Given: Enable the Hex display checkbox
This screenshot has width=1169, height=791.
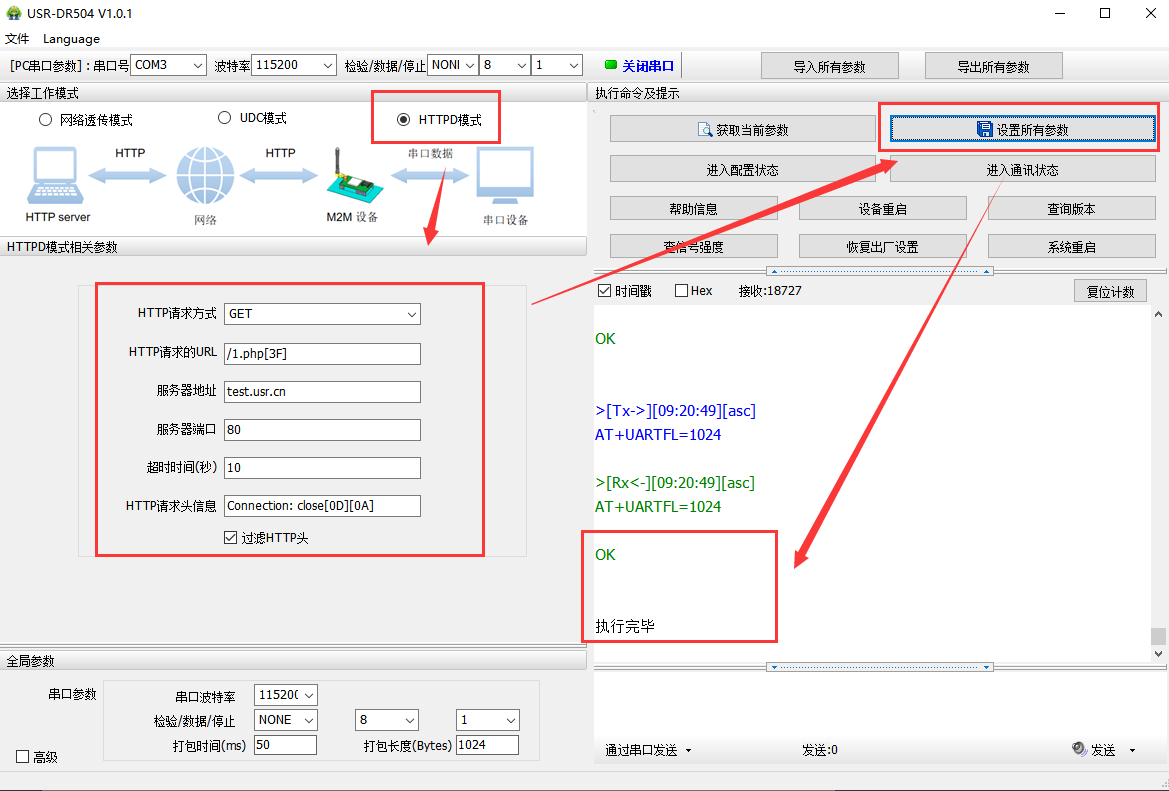Looking at the screenshot, I should pos(681,291).
